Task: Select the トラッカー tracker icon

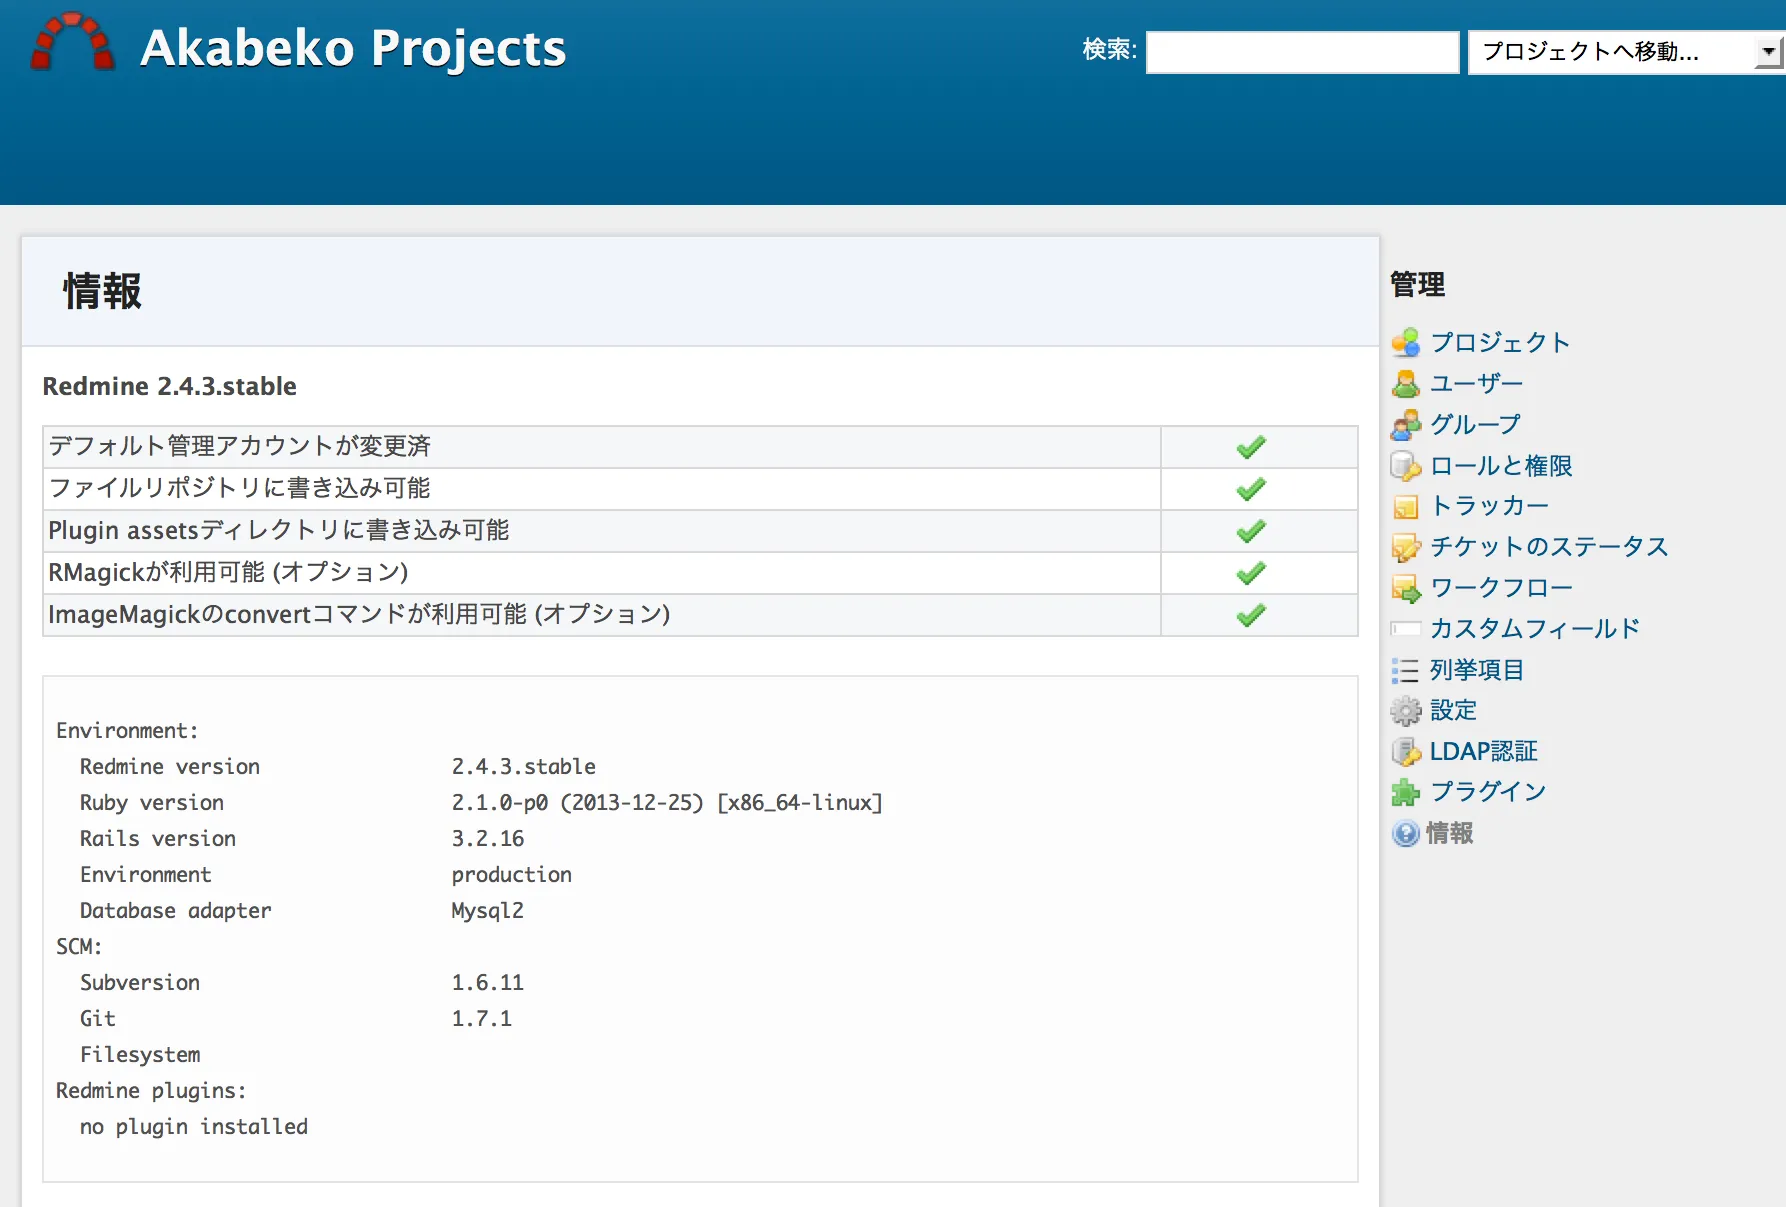Action: coord(1407,506)
